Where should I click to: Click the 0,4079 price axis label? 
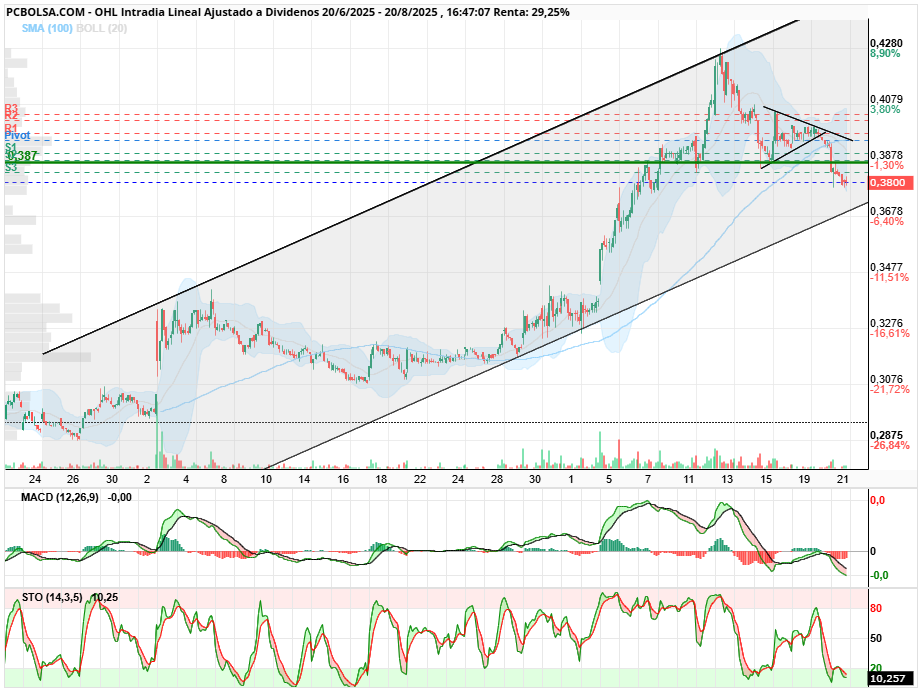(x=886, y=99)
